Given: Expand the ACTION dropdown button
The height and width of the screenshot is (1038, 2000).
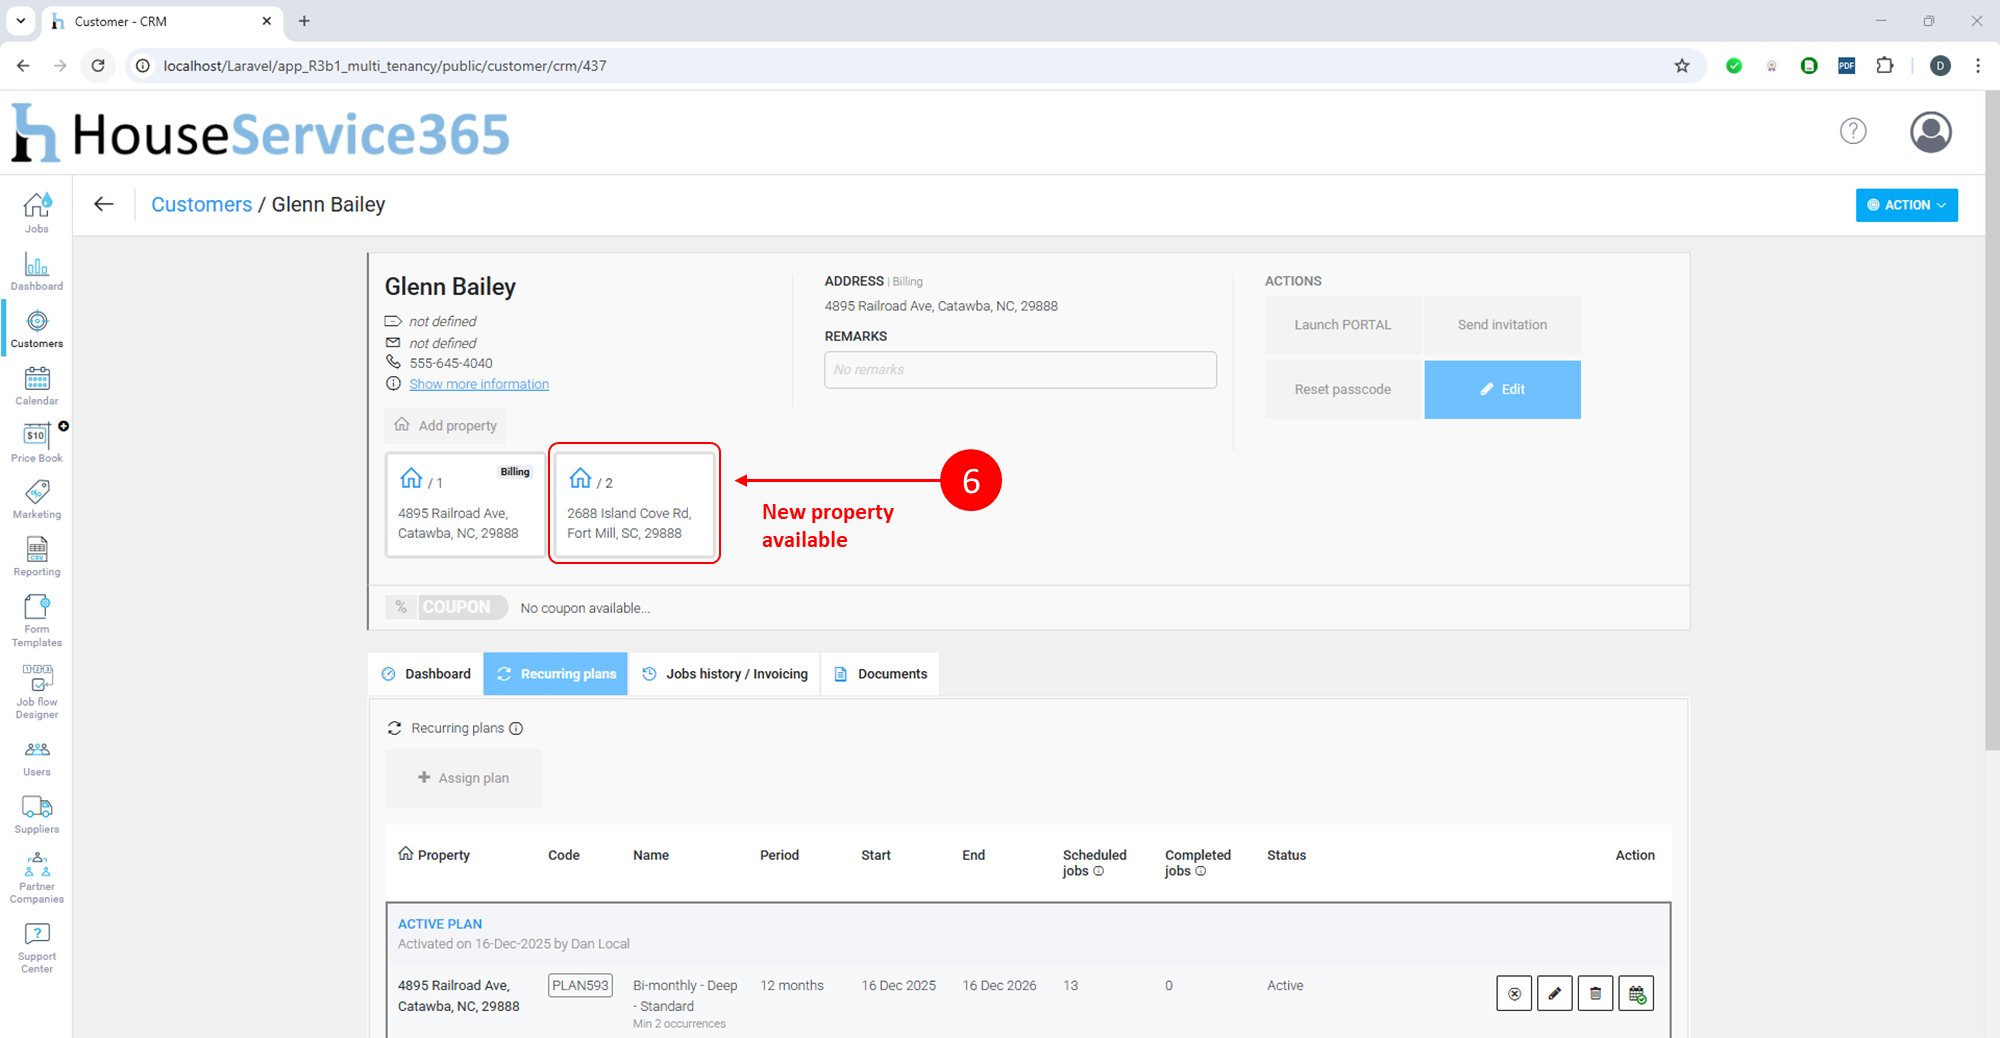Looking at the screenshot, I should pos(1906,205).
